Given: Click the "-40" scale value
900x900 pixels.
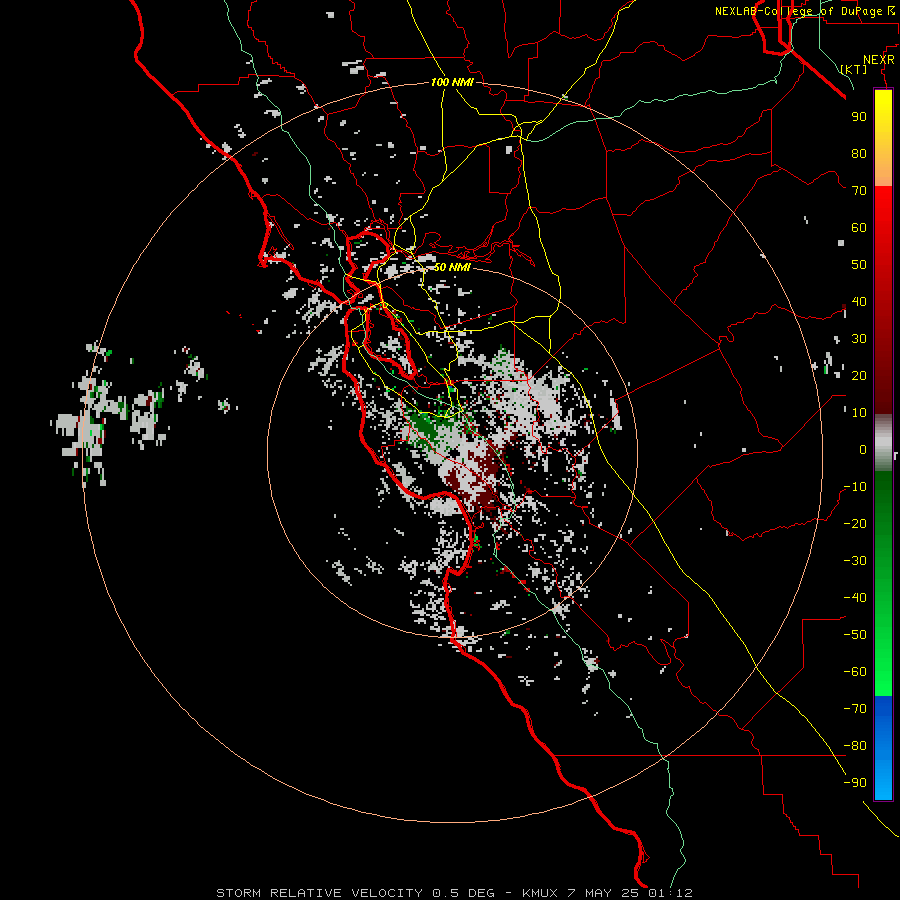Looking at the screenshot, I should [x=855, y=598].
